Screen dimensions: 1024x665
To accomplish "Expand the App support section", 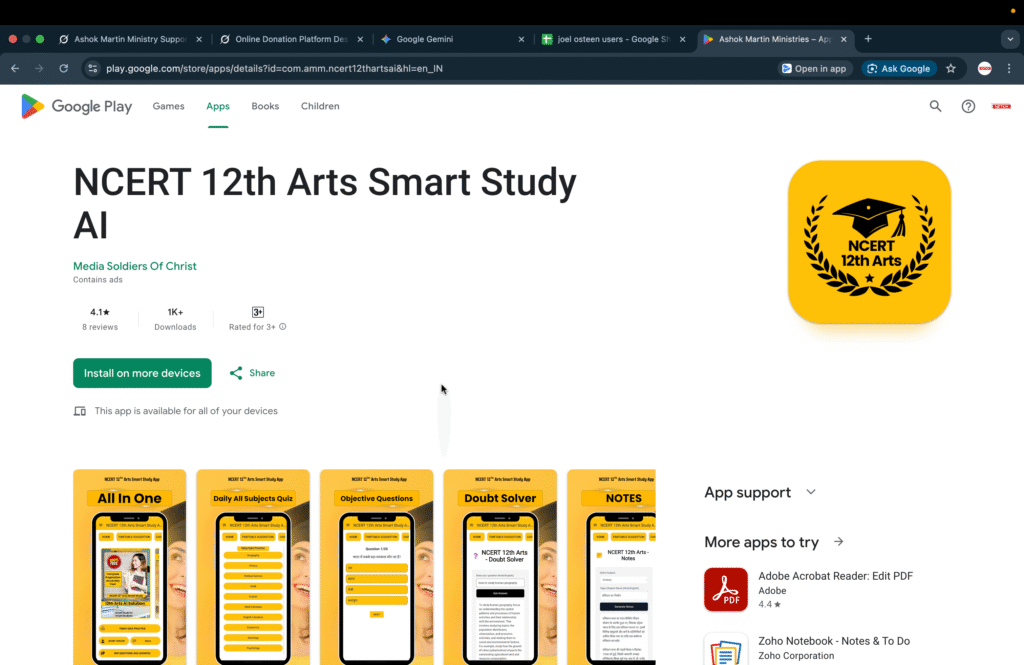I will pos(811,492).
